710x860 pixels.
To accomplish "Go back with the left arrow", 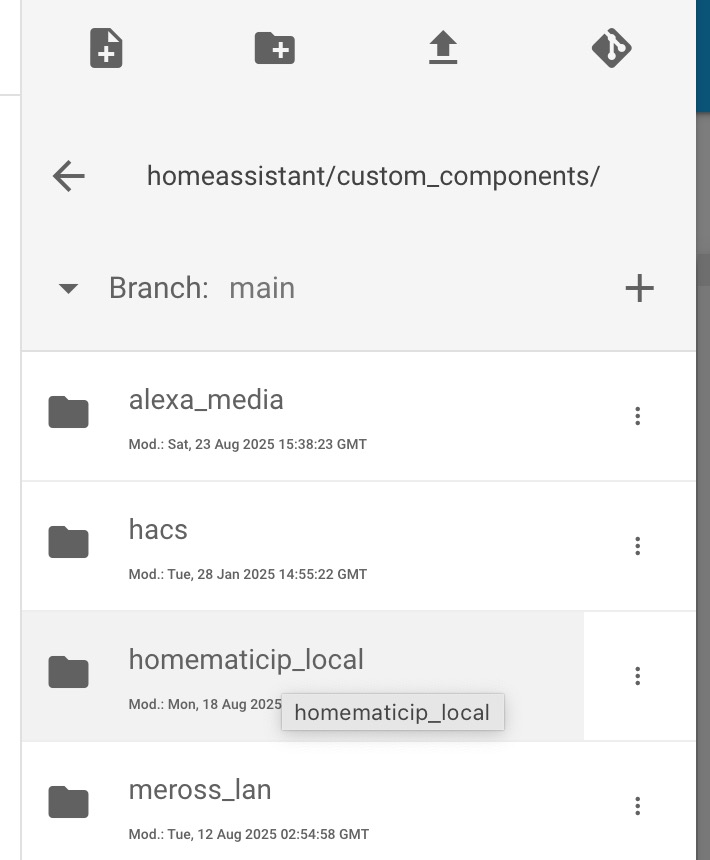I will pos(69,176).
